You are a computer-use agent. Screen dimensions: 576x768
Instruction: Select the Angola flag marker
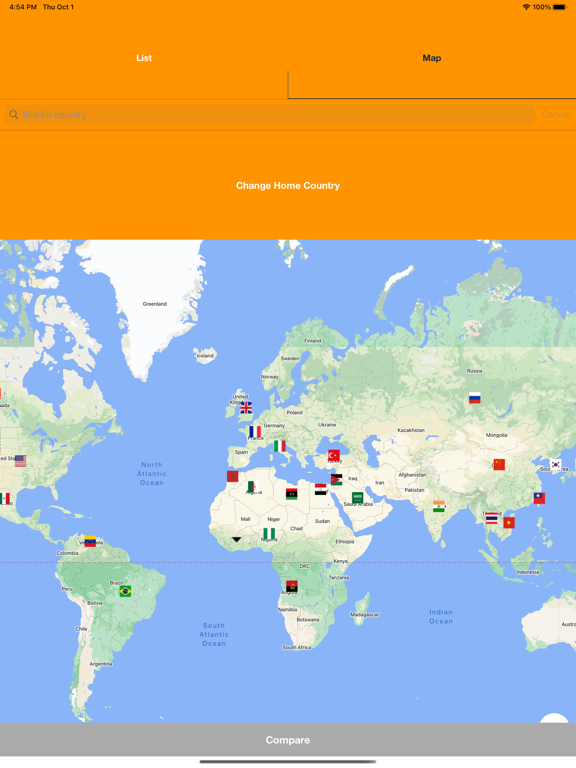pos(292,586)
